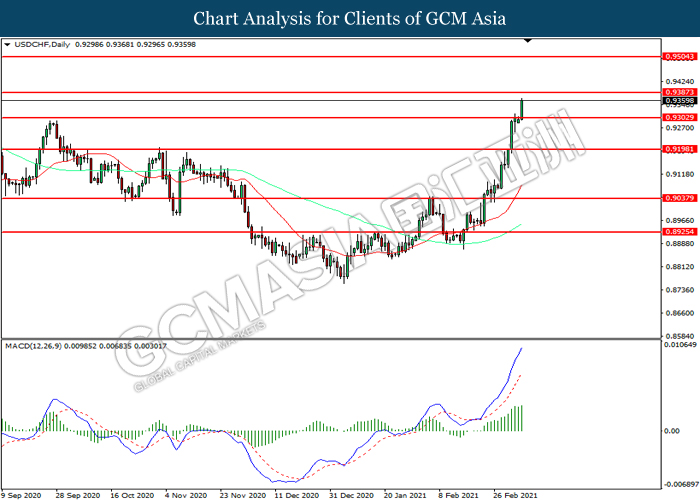This screenshot has width=700, height=500.
Task: Click the 9 Sep 2020 date label
Action: (x=21, y=495)
